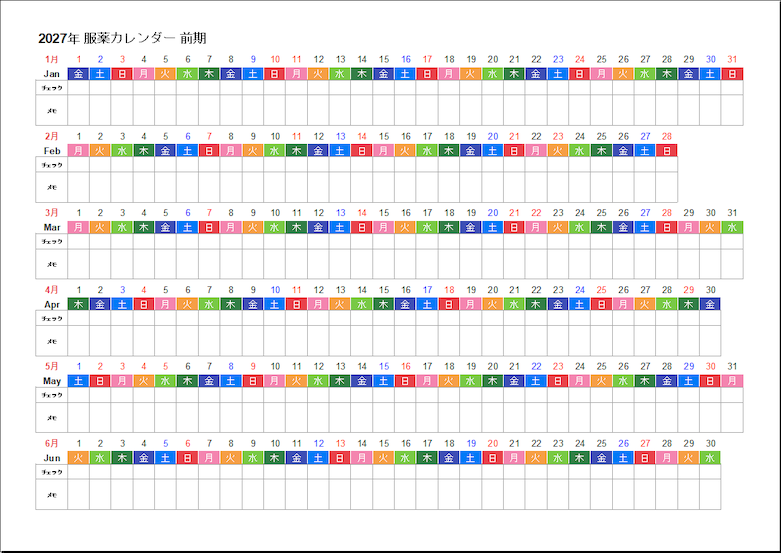This screenshot has height=553, width=781.
Task: Click the メモ cell for January 15
Action: point(384,110)
